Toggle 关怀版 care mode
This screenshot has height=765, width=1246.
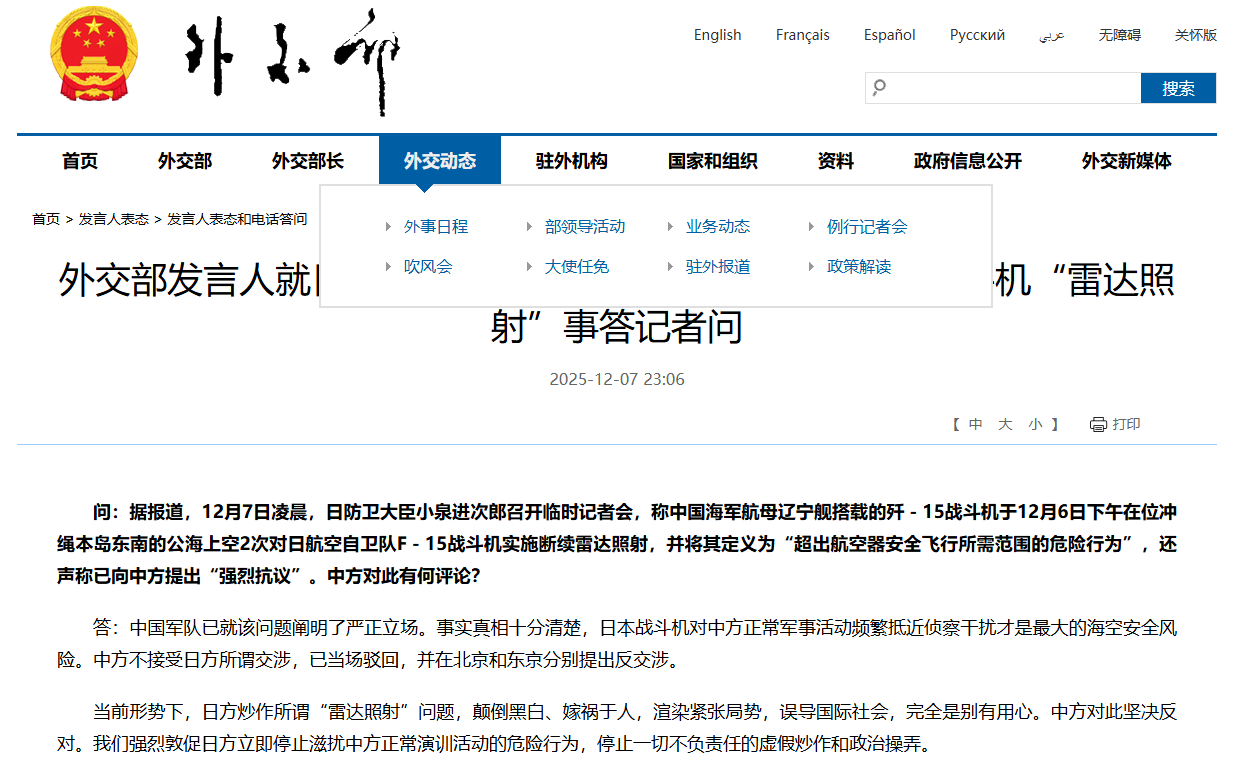coord(1195,35)
